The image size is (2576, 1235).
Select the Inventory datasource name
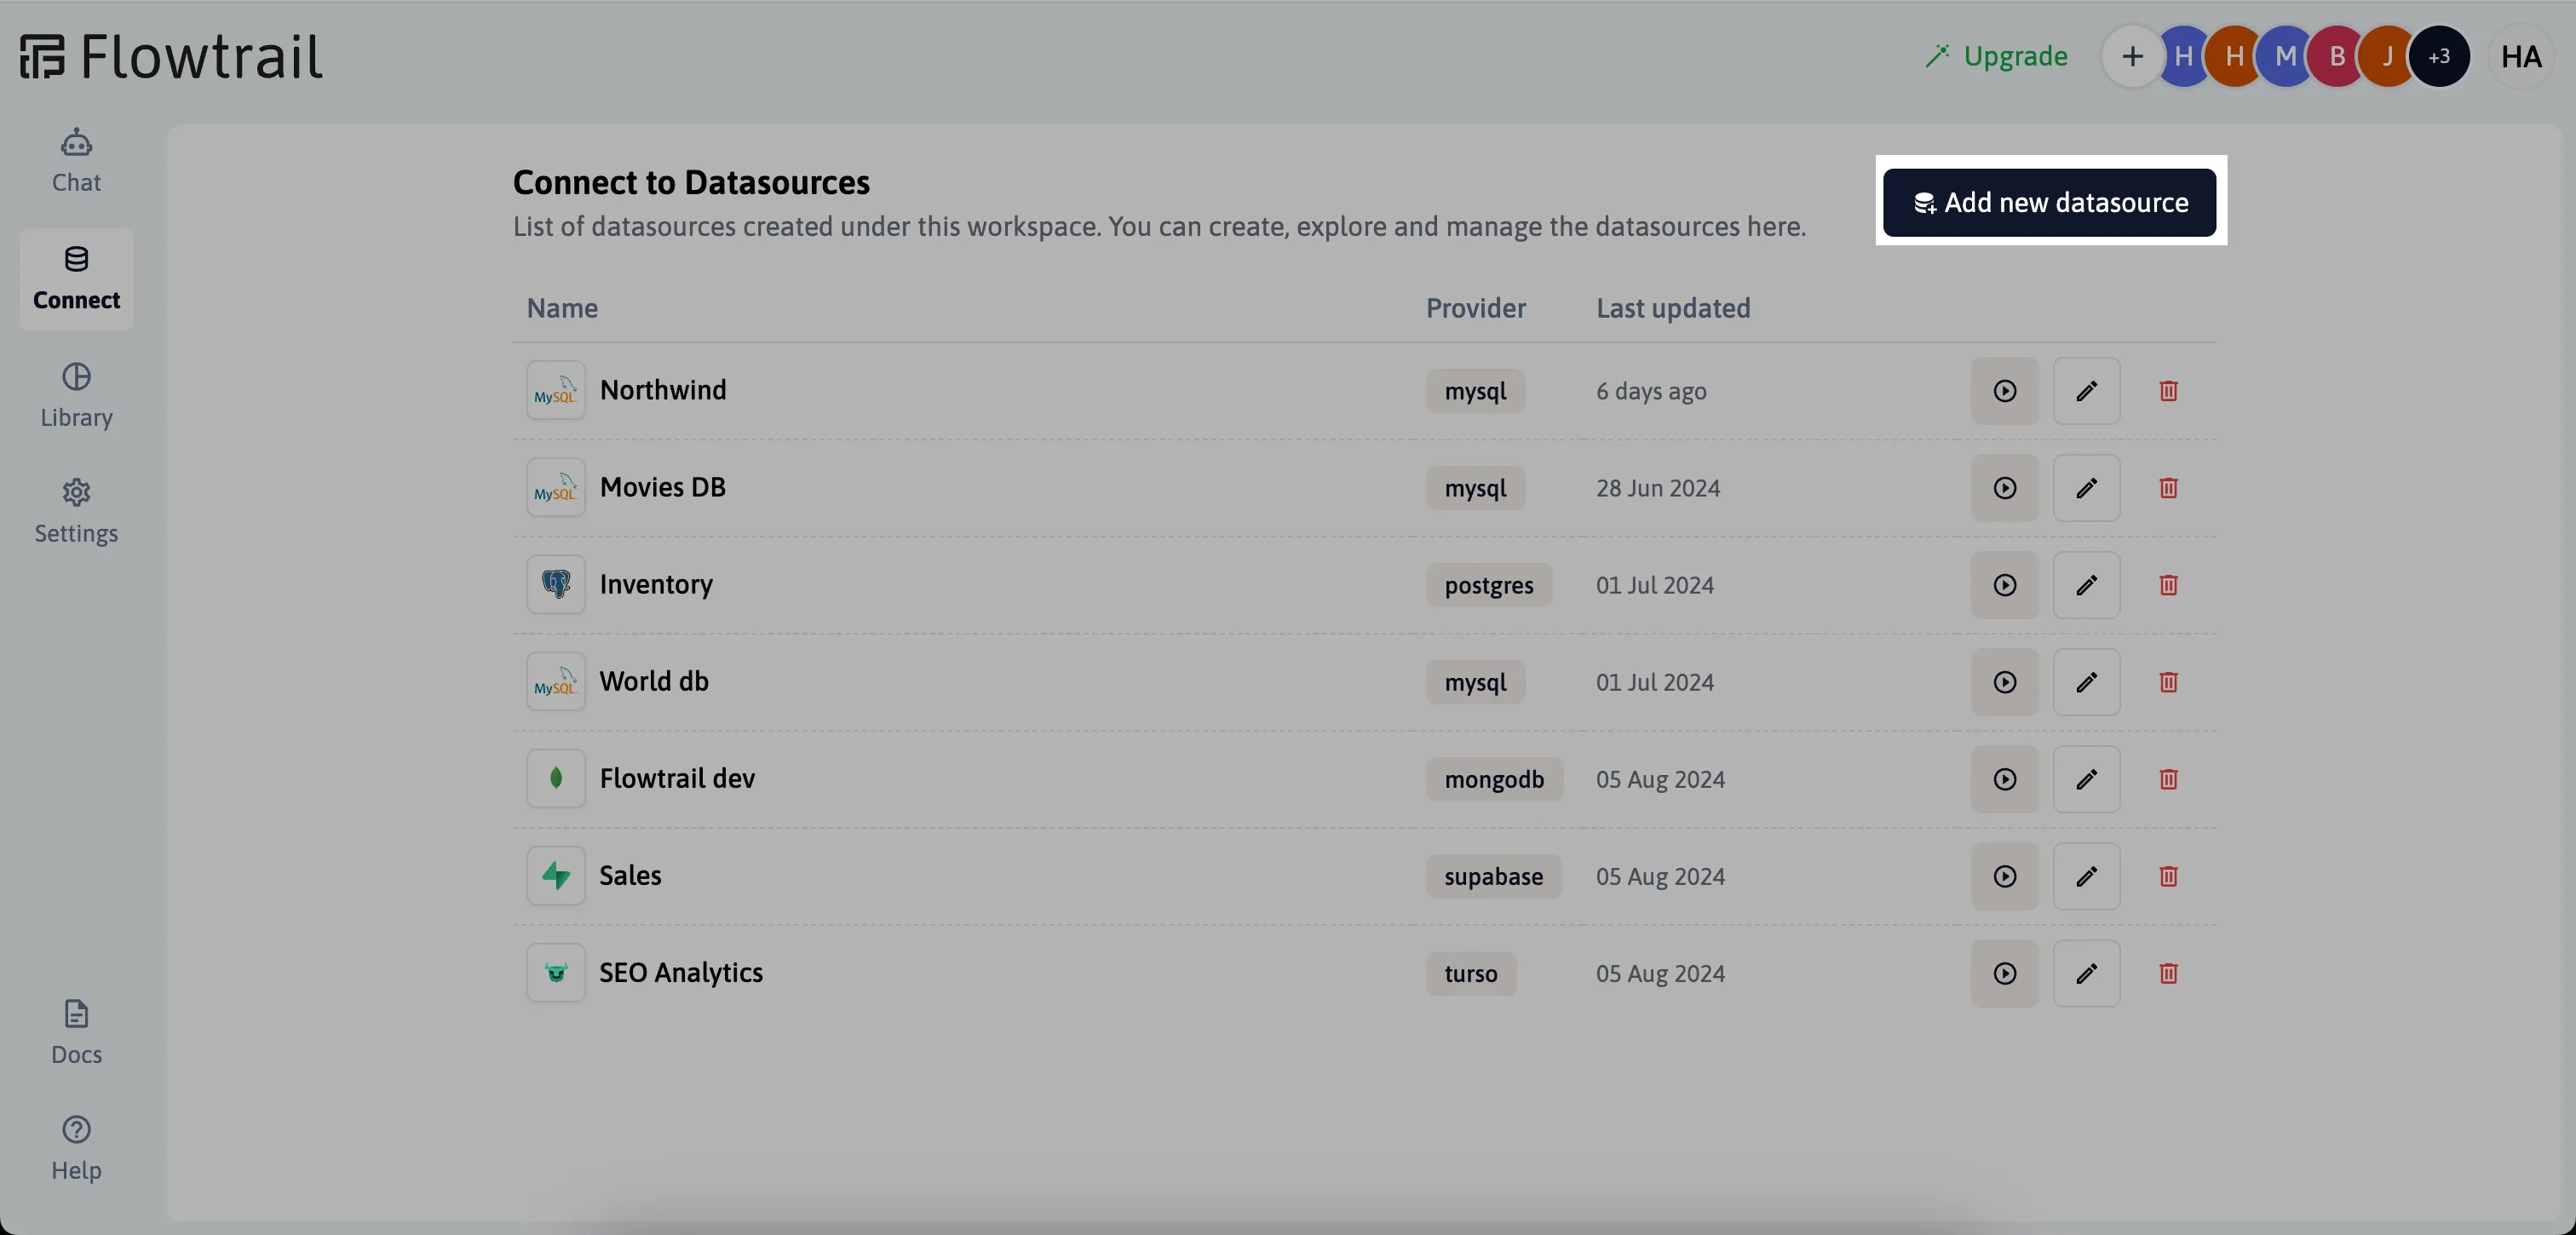tap(656, 584)
